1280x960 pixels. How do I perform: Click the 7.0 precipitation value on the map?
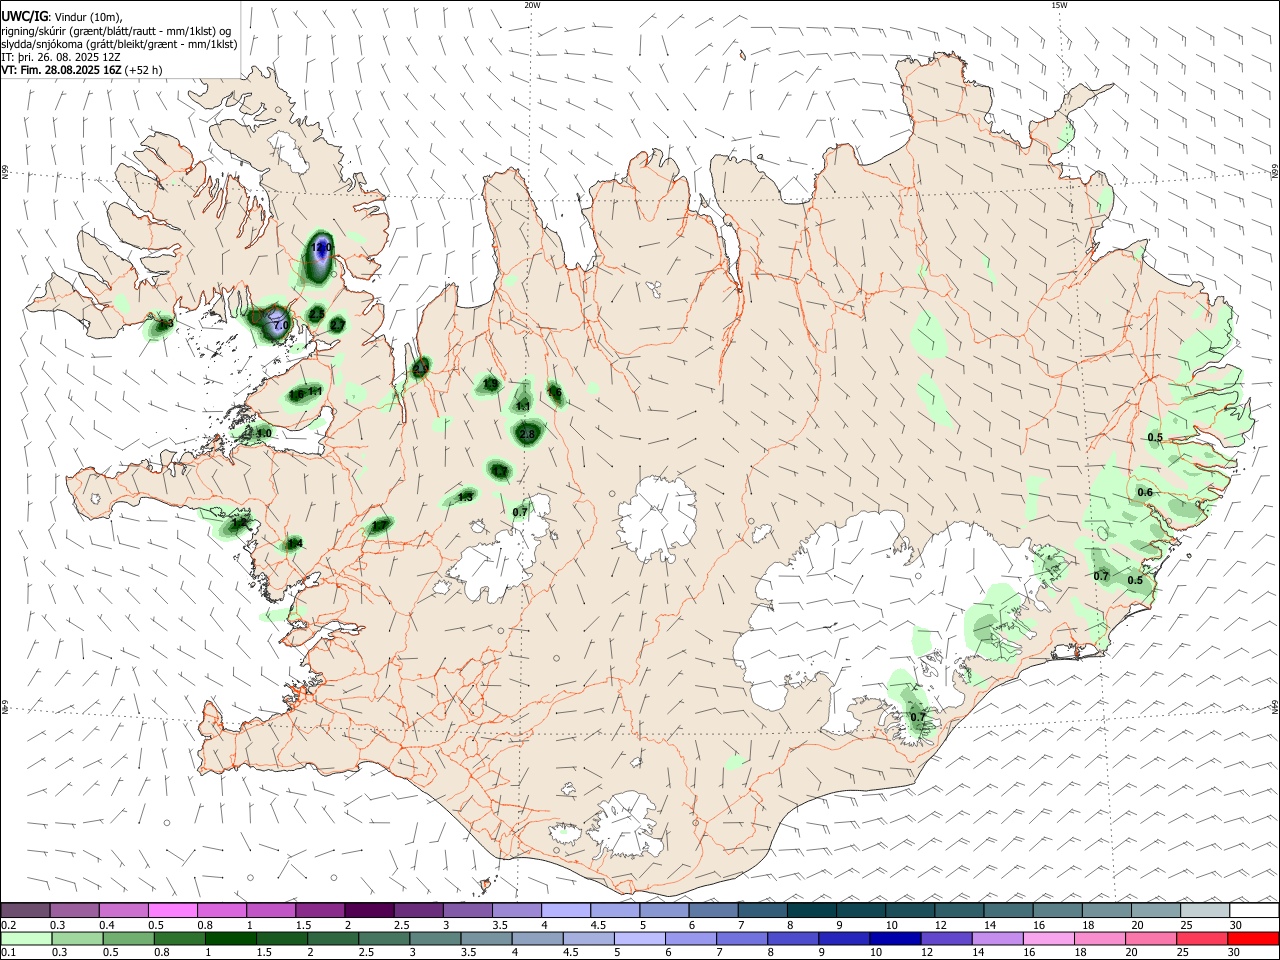point(281,326)
